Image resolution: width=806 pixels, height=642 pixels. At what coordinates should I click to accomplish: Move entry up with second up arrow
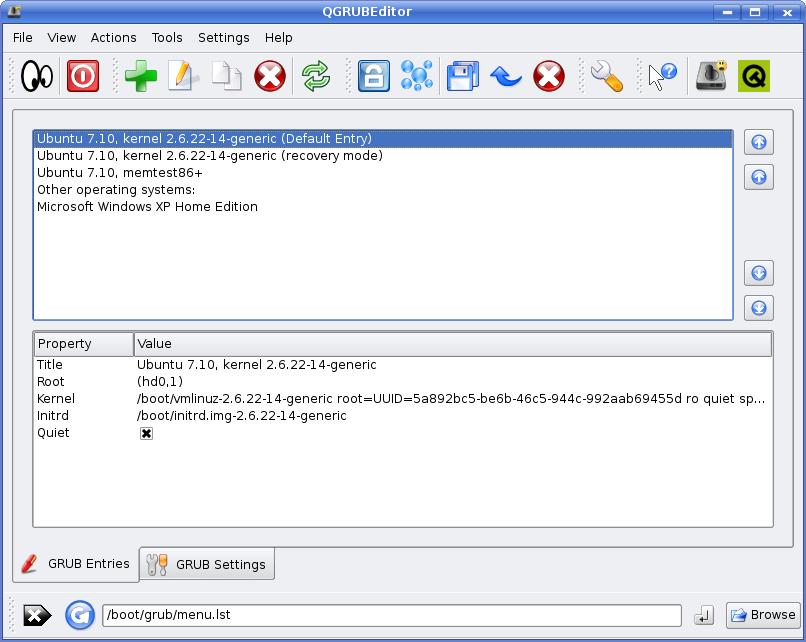coord(759,177)
